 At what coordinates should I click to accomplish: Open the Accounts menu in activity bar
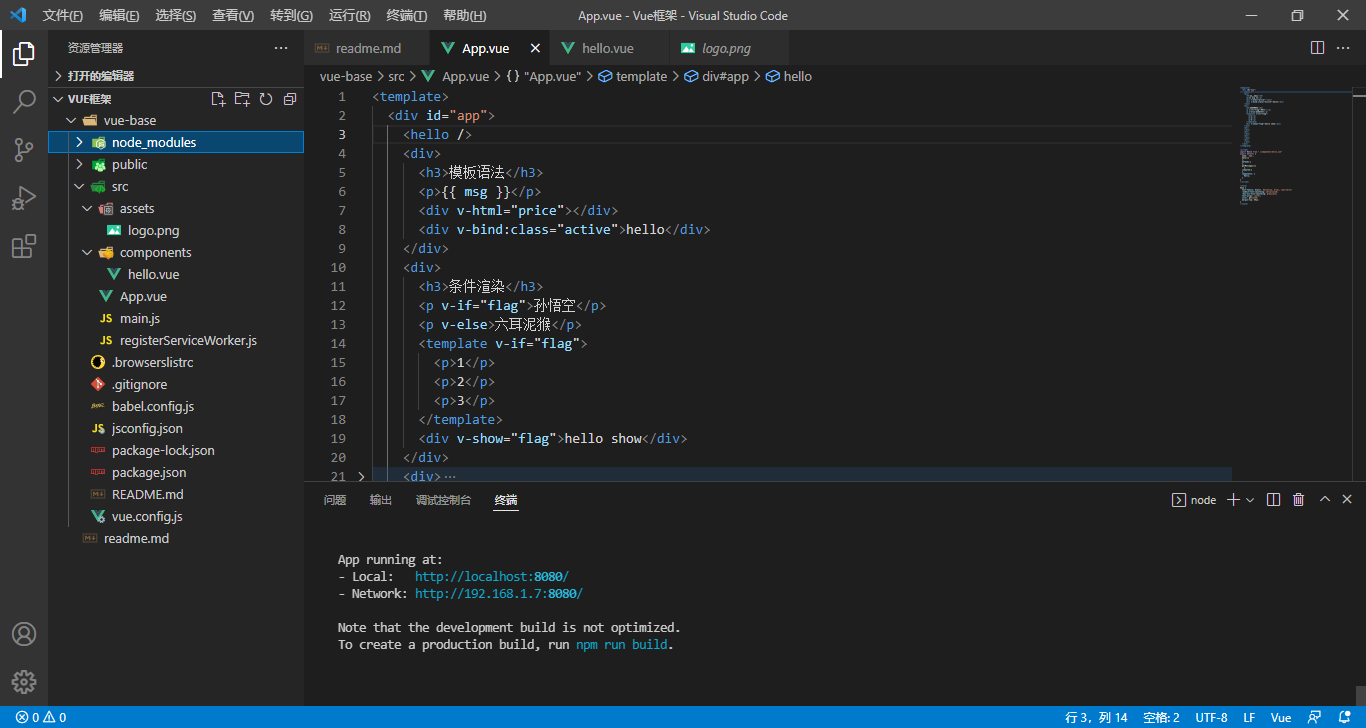pos(24,634)
